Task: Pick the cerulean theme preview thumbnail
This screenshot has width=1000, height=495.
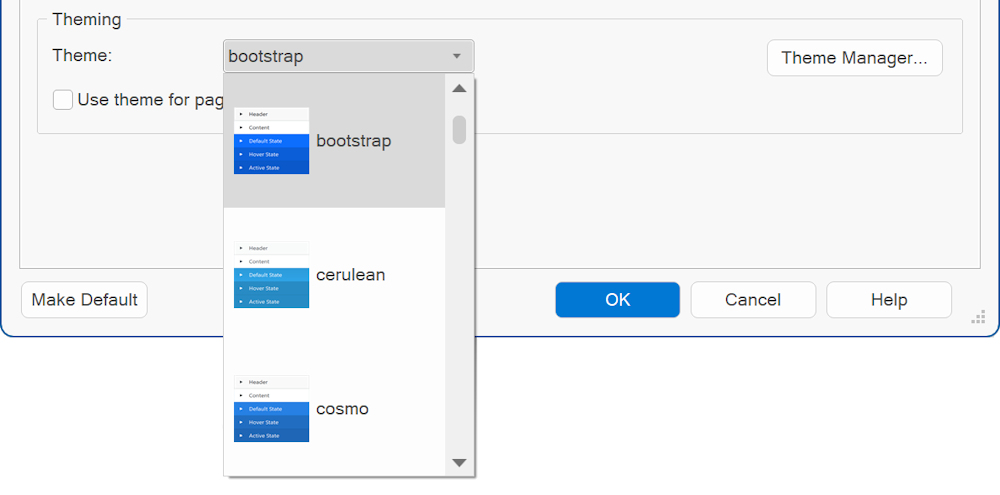Action: 271,275
